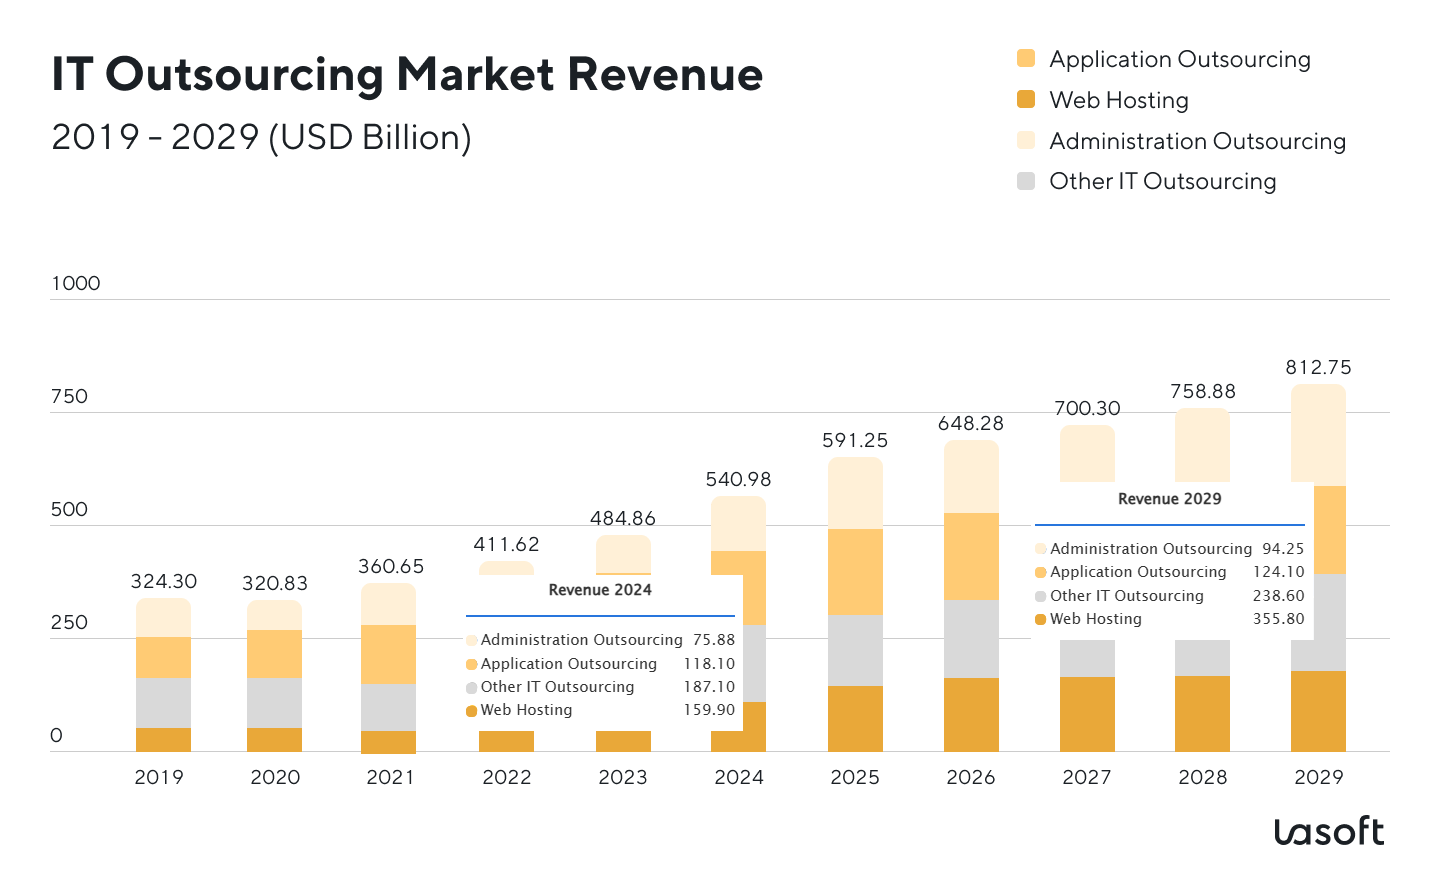
Task: Expand the Revenue 2024 tooltip details
Action: [x=600, y=591]
